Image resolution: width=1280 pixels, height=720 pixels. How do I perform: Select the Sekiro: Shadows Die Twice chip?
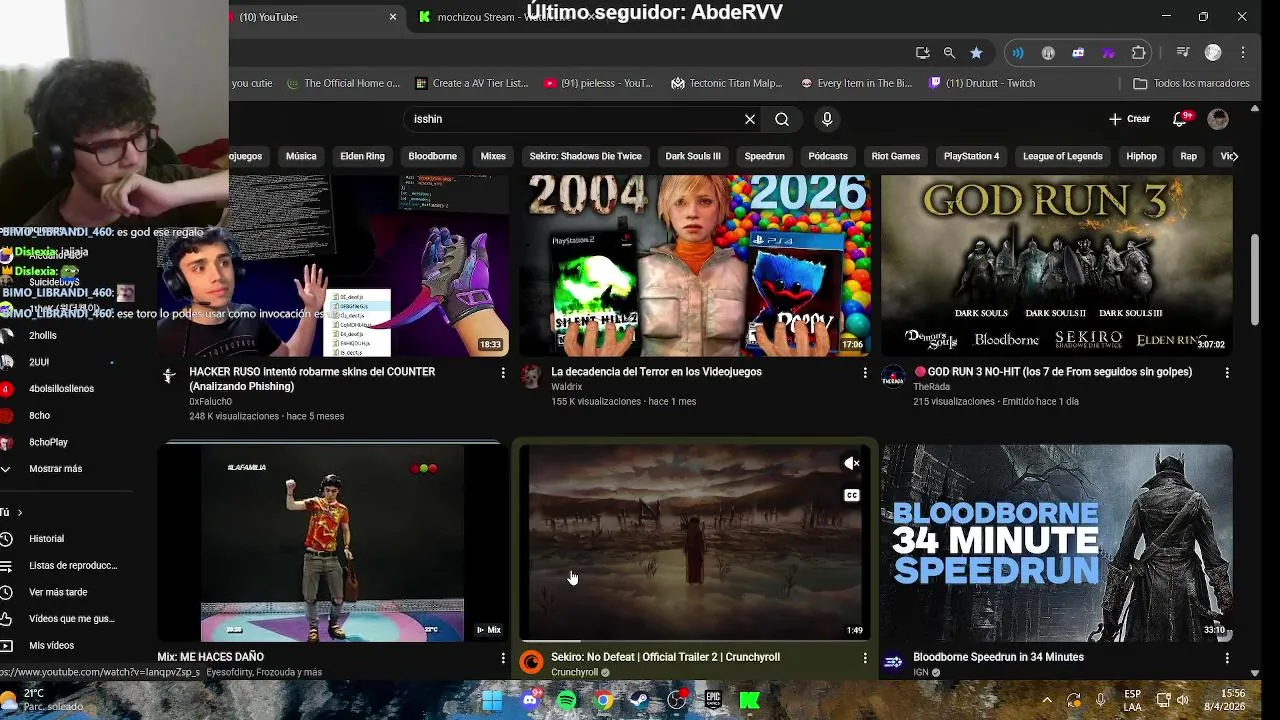click(585, 156)
